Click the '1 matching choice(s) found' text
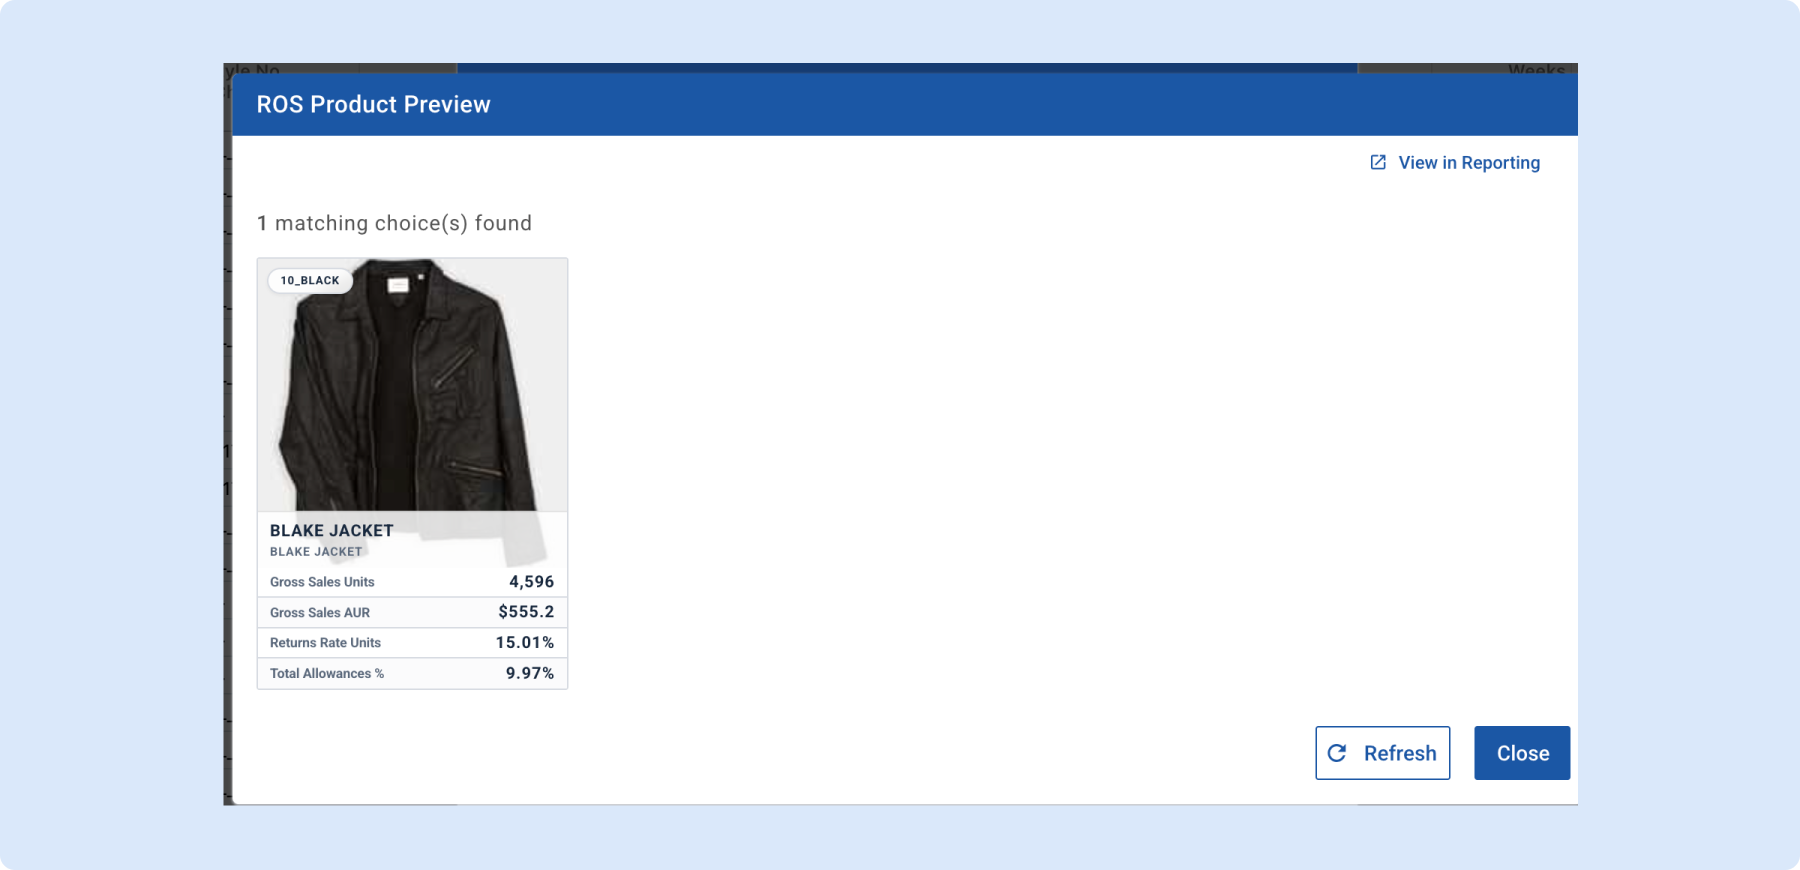 coord(394,223)
